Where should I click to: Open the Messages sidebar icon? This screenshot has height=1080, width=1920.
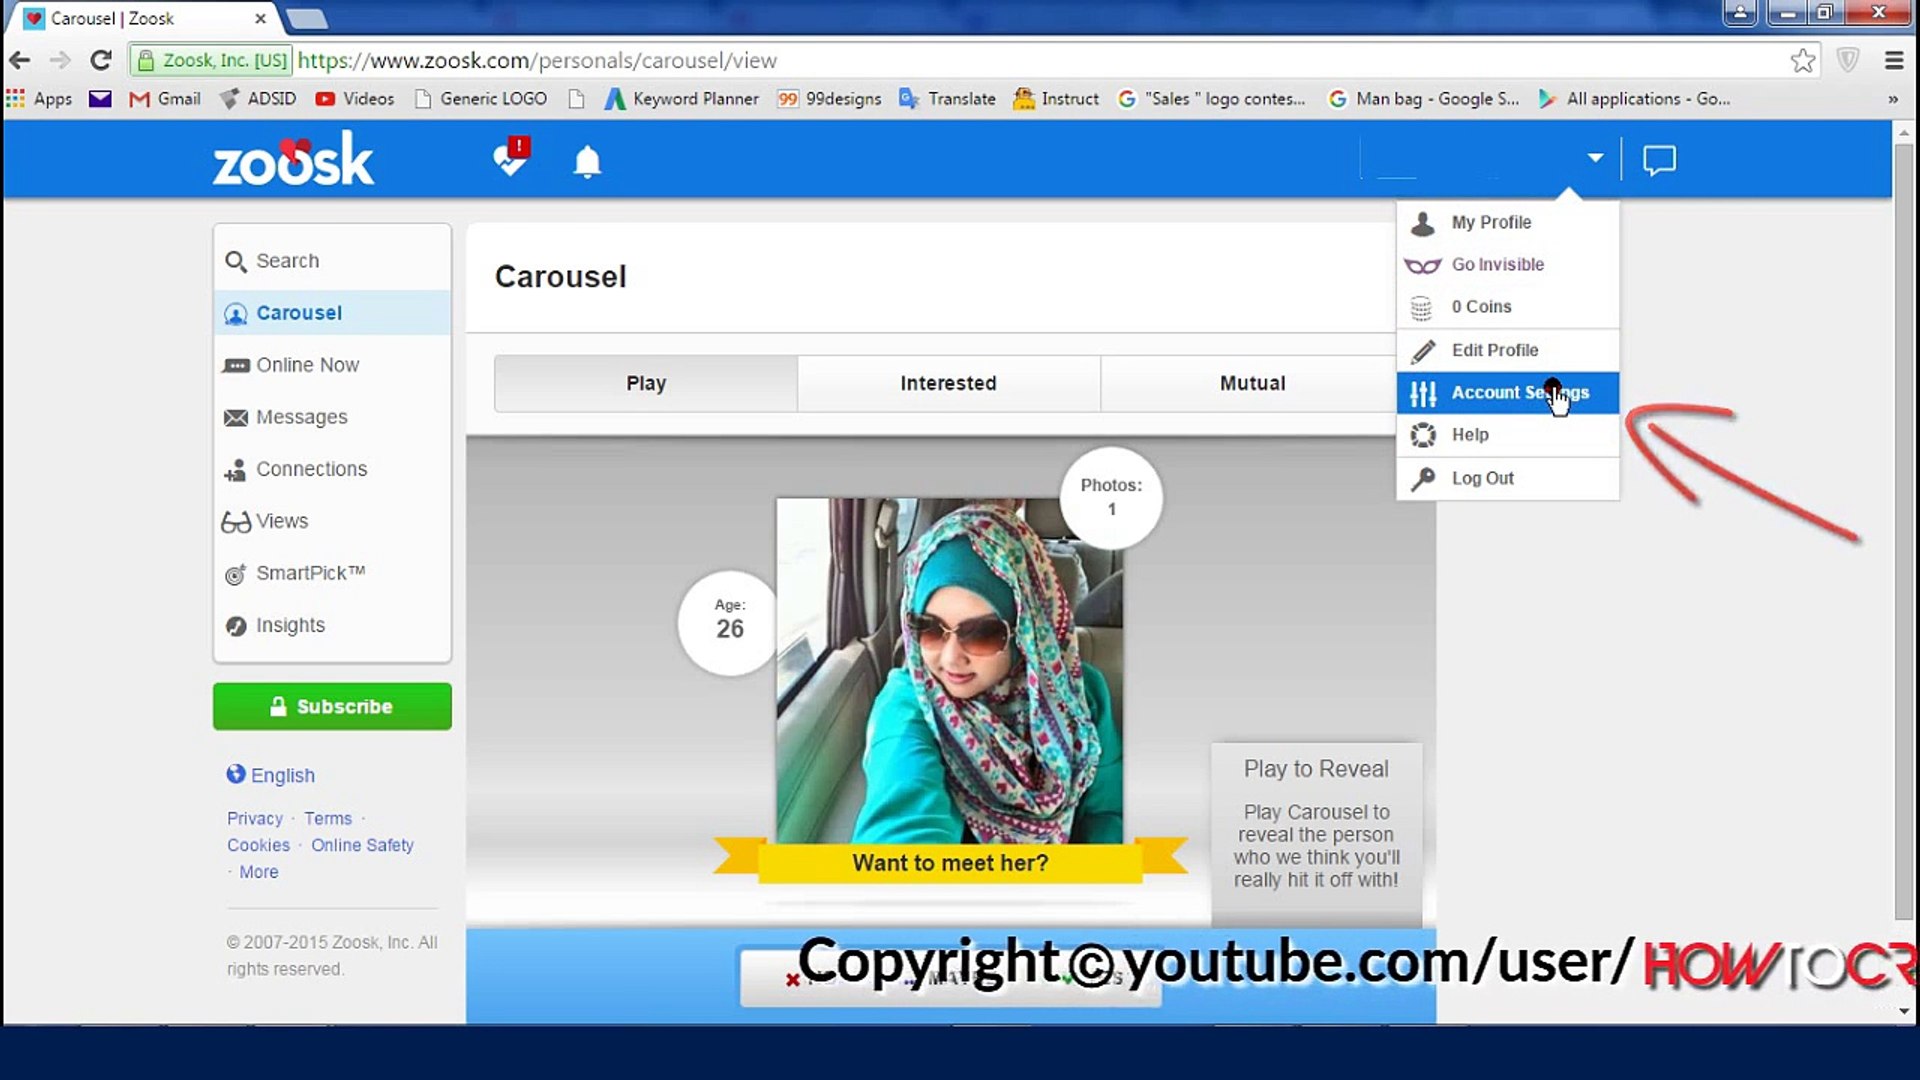coord(237,417)
